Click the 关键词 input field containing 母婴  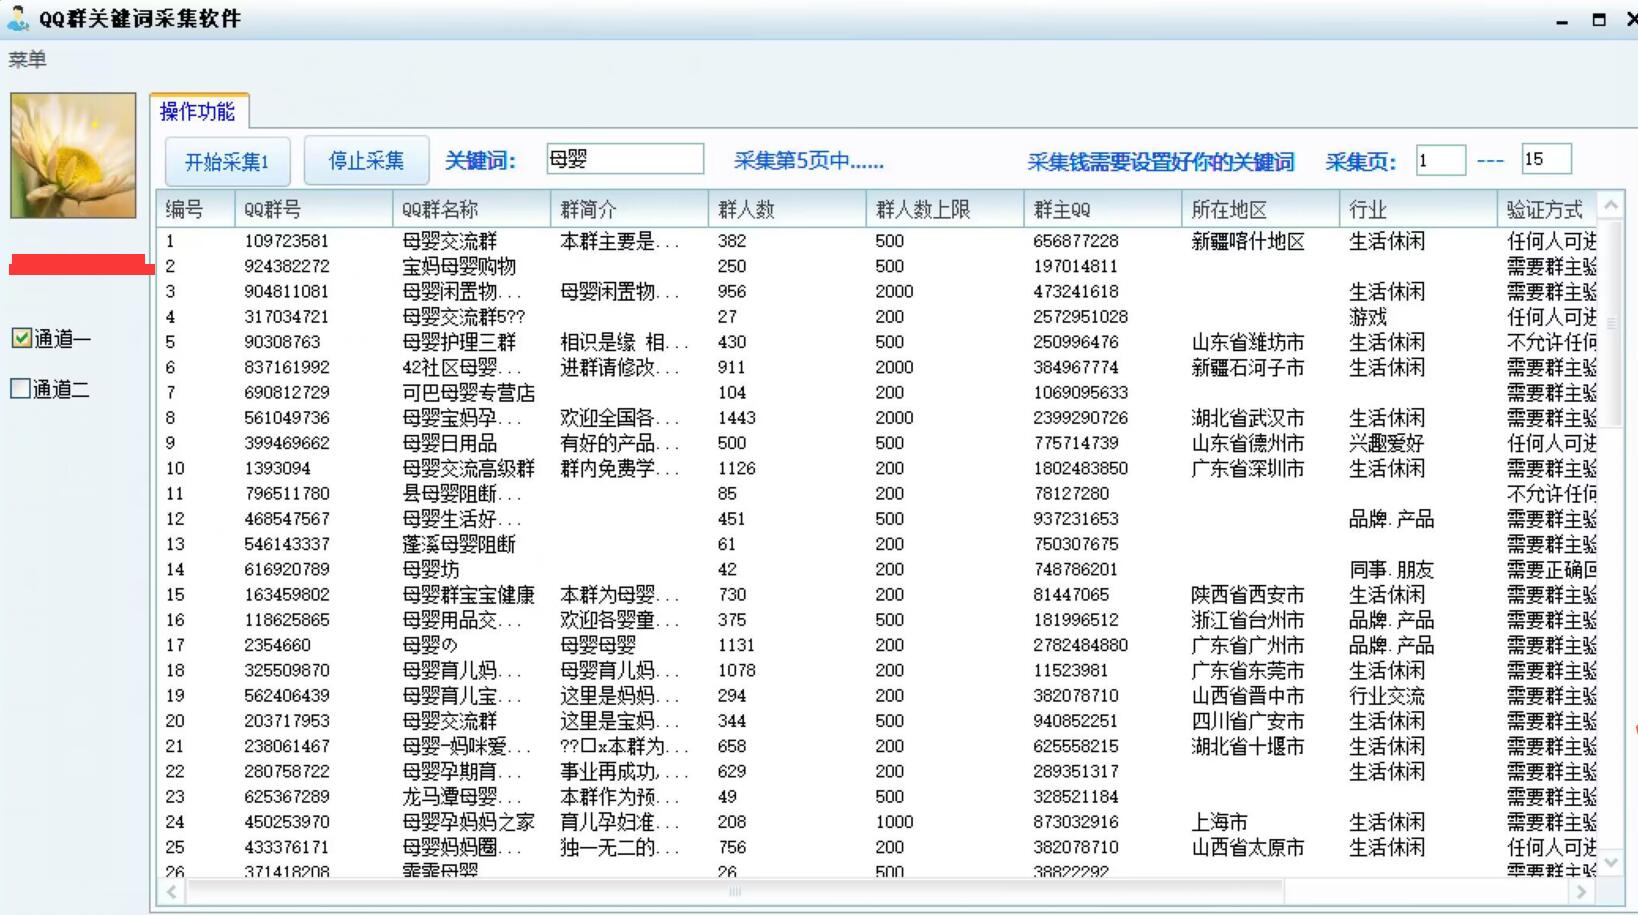625,159
